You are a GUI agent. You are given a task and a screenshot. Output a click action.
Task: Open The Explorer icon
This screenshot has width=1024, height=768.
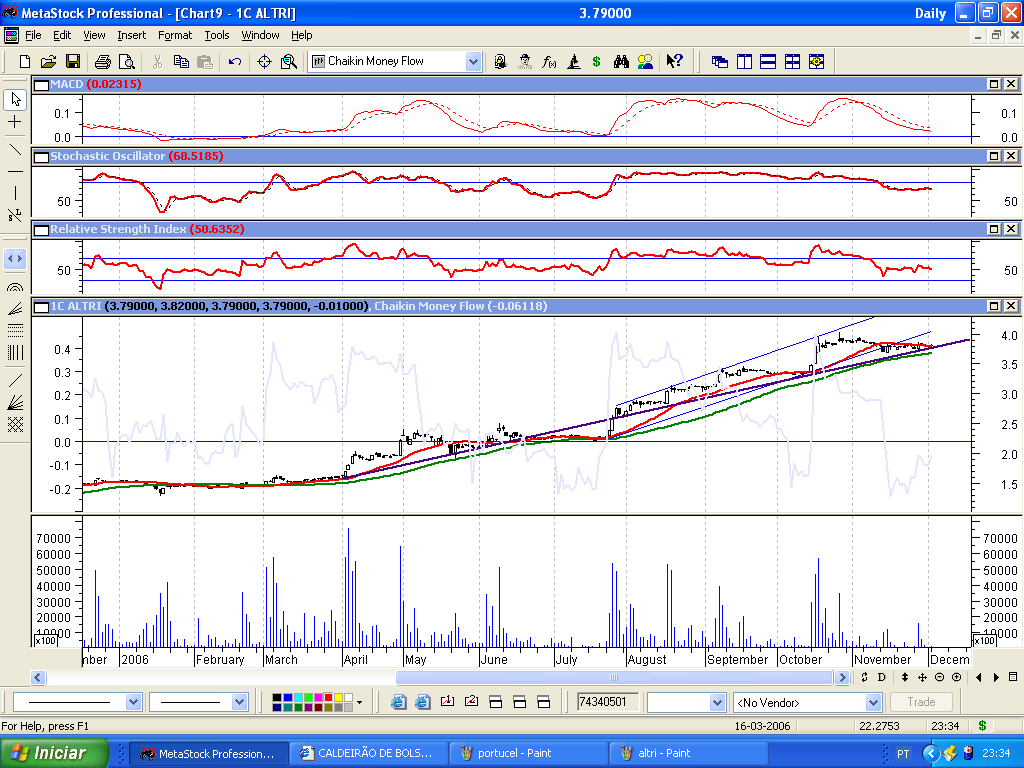click(524, 61)
